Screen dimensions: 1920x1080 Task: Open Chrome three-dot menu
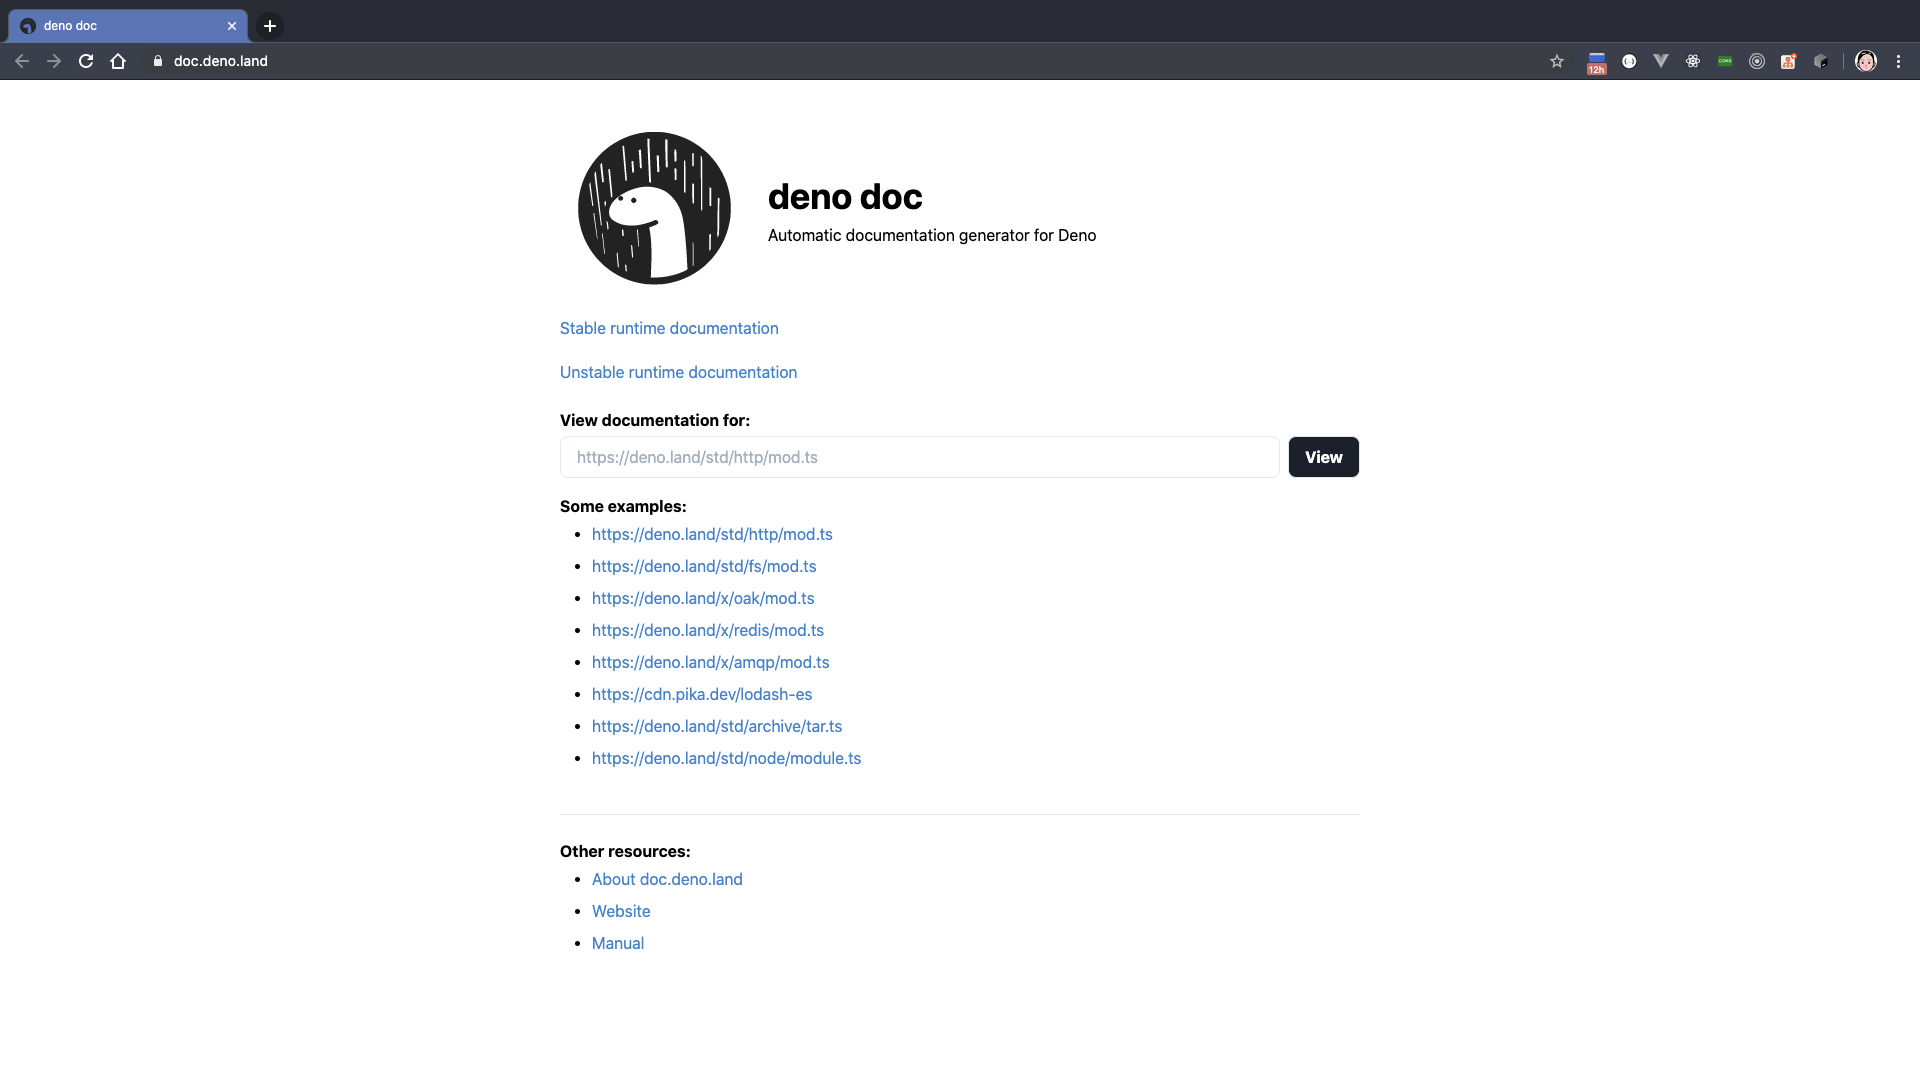click(1898, 61)
